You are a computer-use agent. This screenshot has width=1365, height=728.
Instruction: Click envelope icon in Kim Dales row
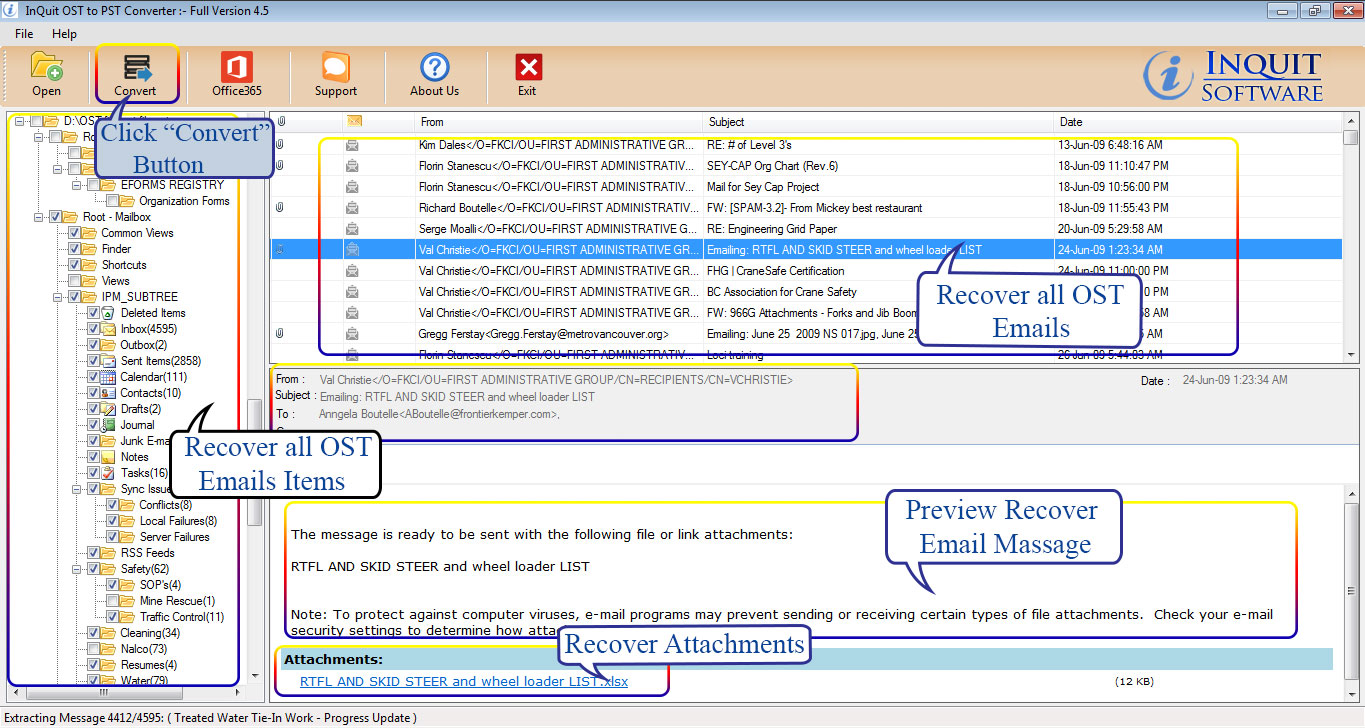pos(352,145)
